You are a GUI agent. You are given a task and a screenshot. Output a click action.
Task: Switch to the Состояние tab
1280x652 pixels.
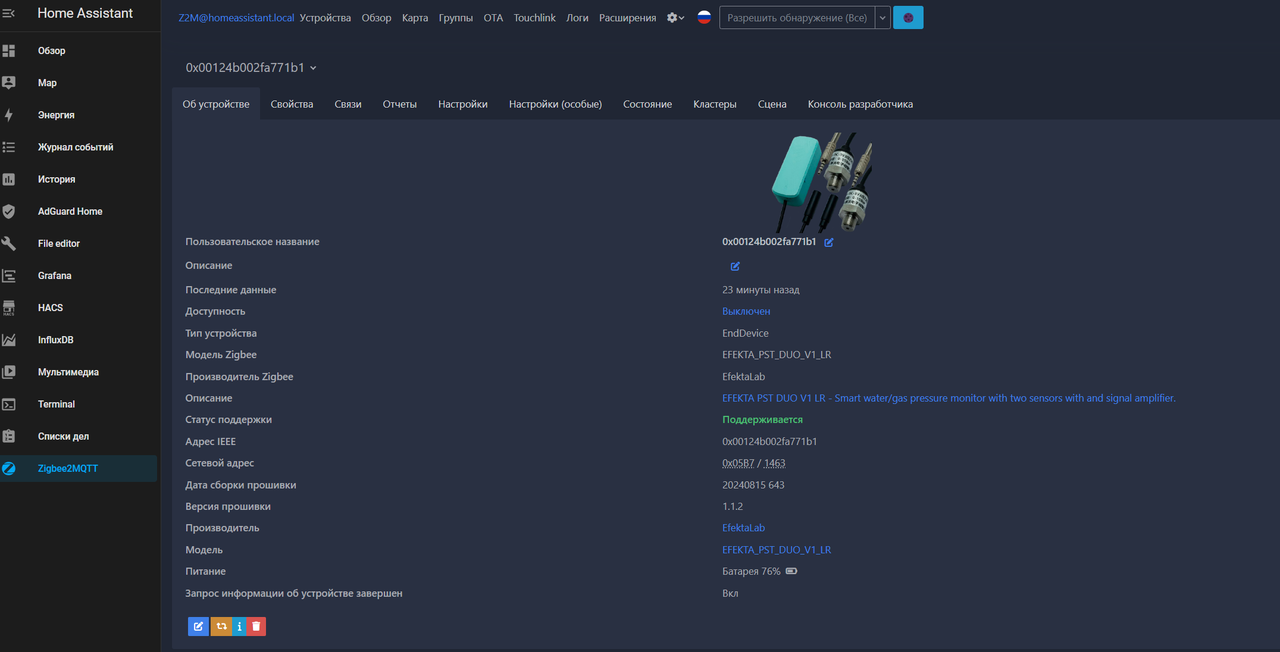[648, 104]
